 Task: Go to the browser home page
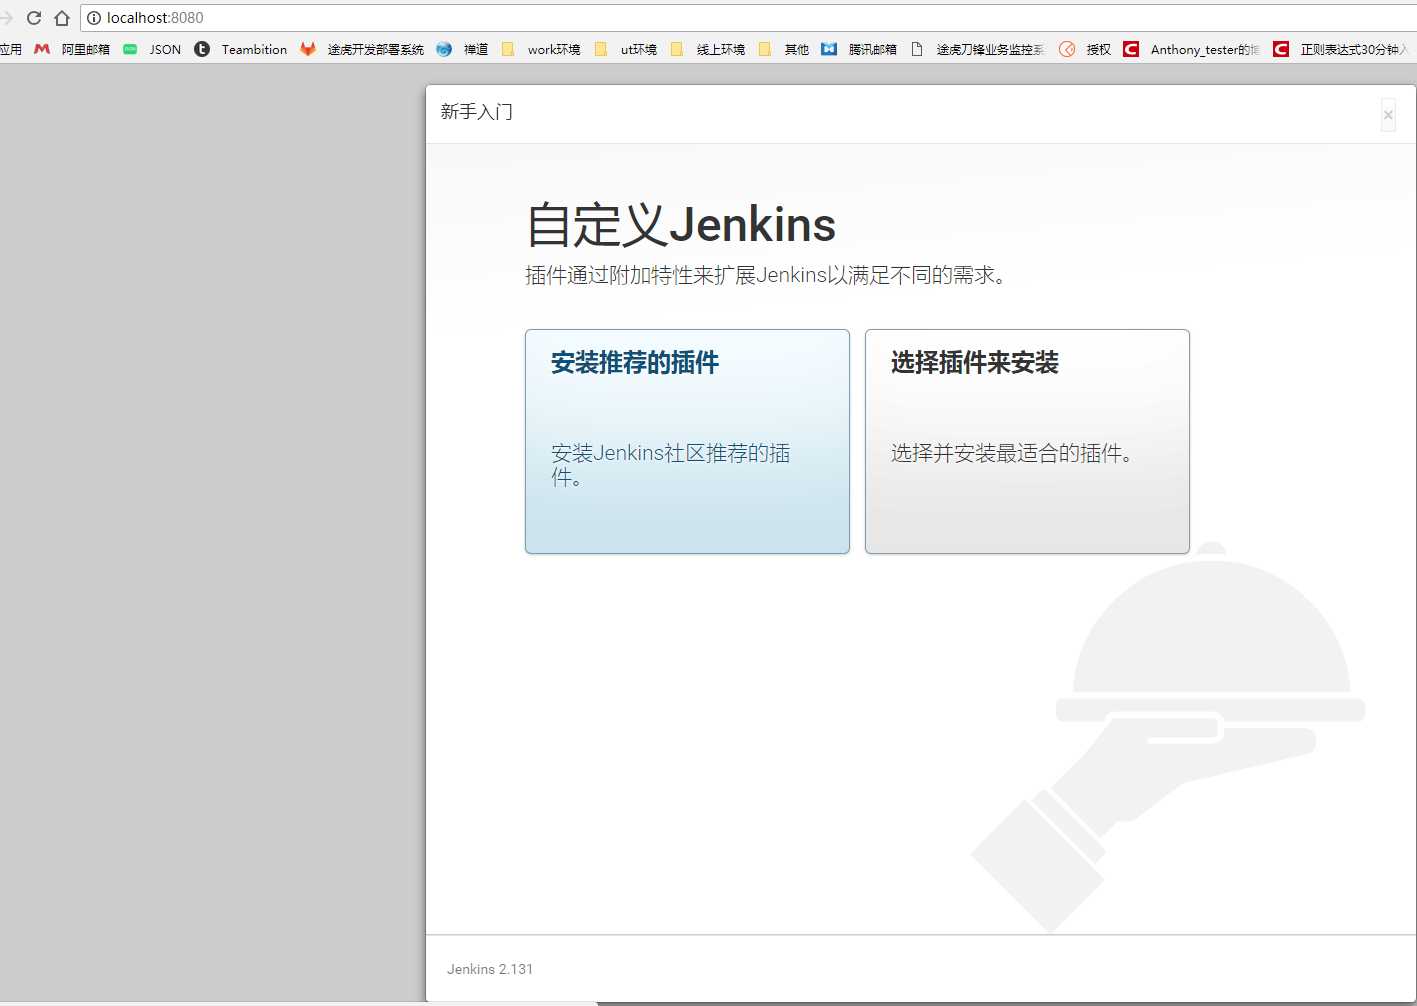coord(62,18)
